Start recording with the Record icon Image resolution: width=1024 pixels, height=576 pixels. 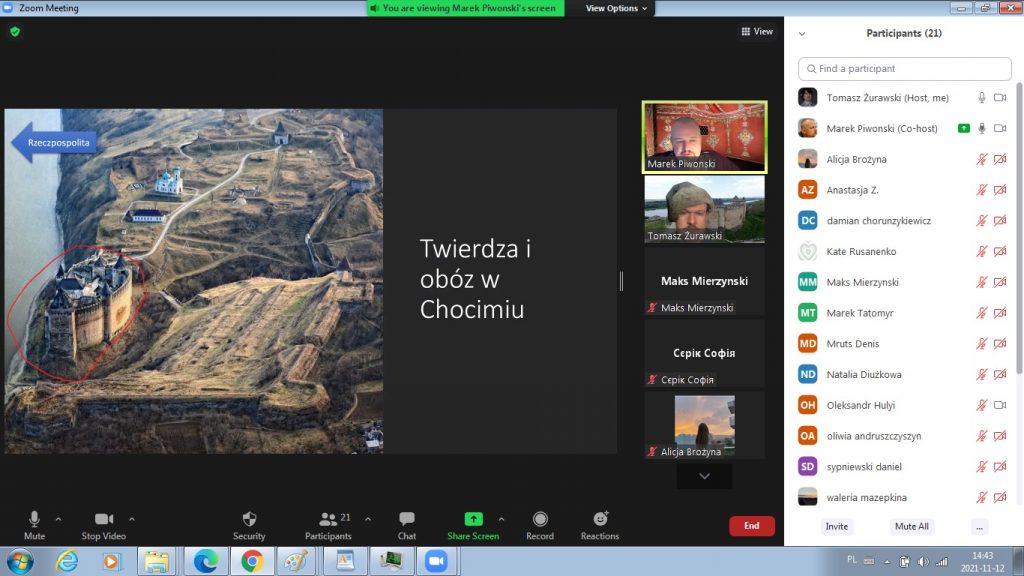pos(540,519)
